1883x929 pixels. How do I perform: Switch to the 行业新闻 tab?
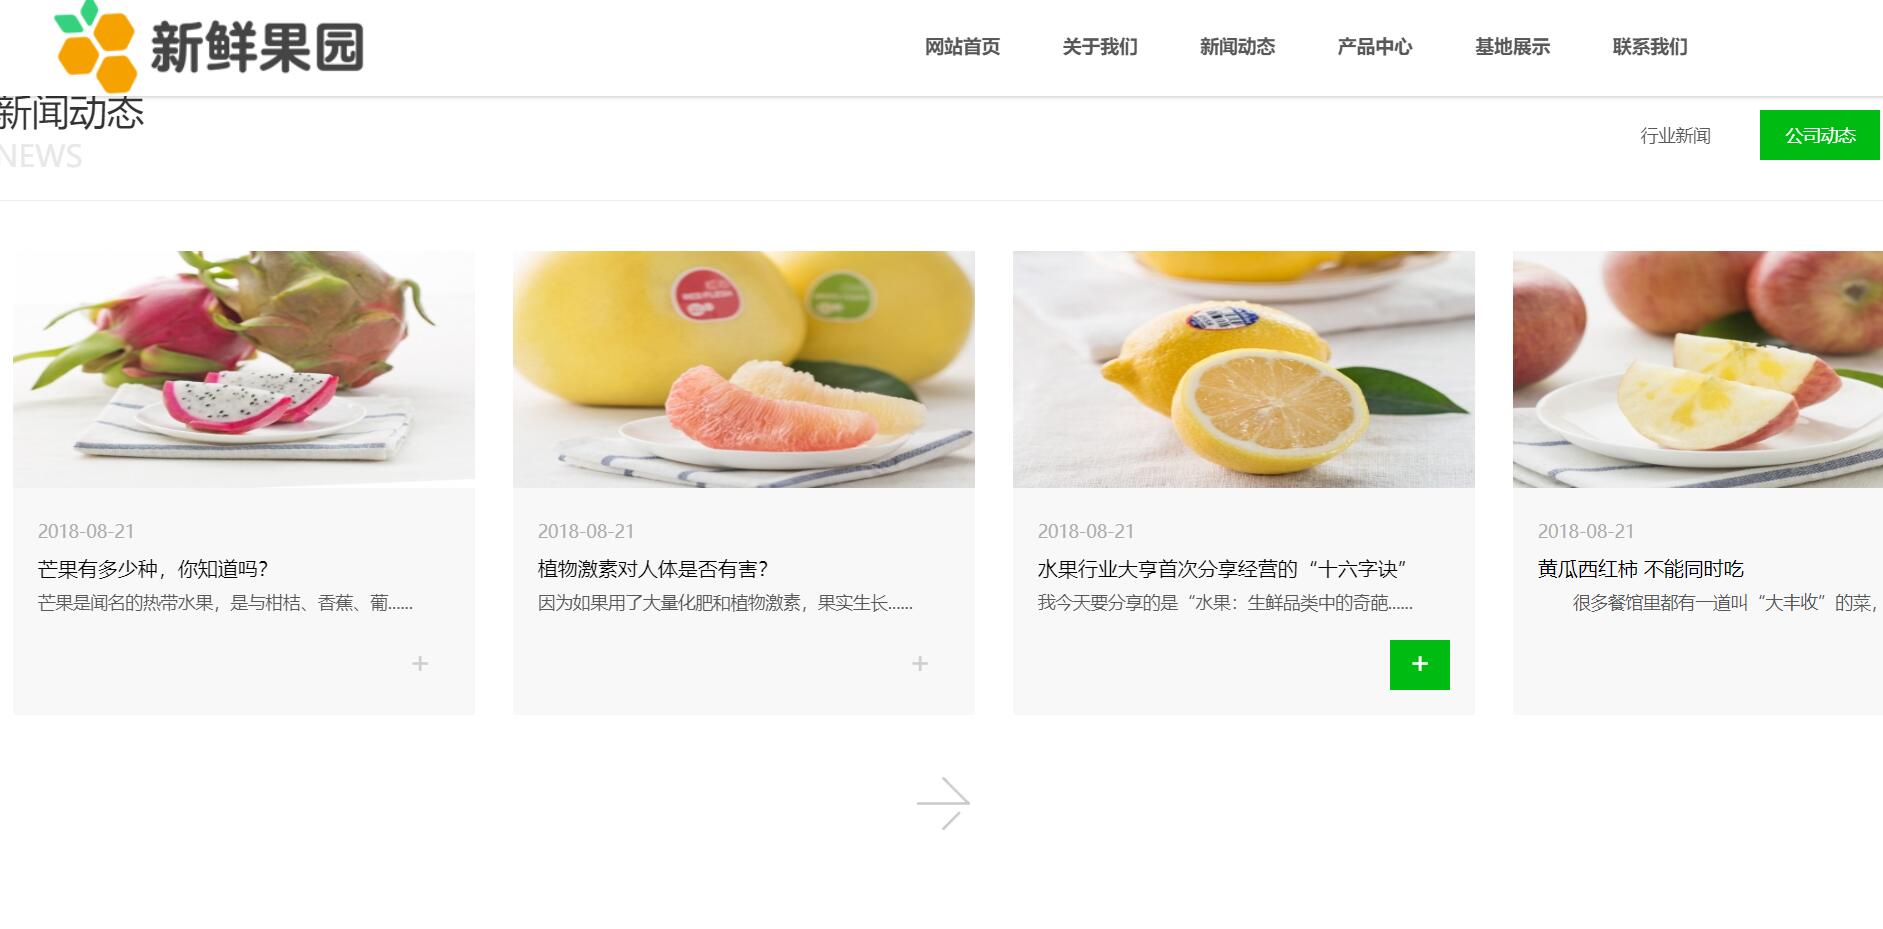pos(1675,135)
